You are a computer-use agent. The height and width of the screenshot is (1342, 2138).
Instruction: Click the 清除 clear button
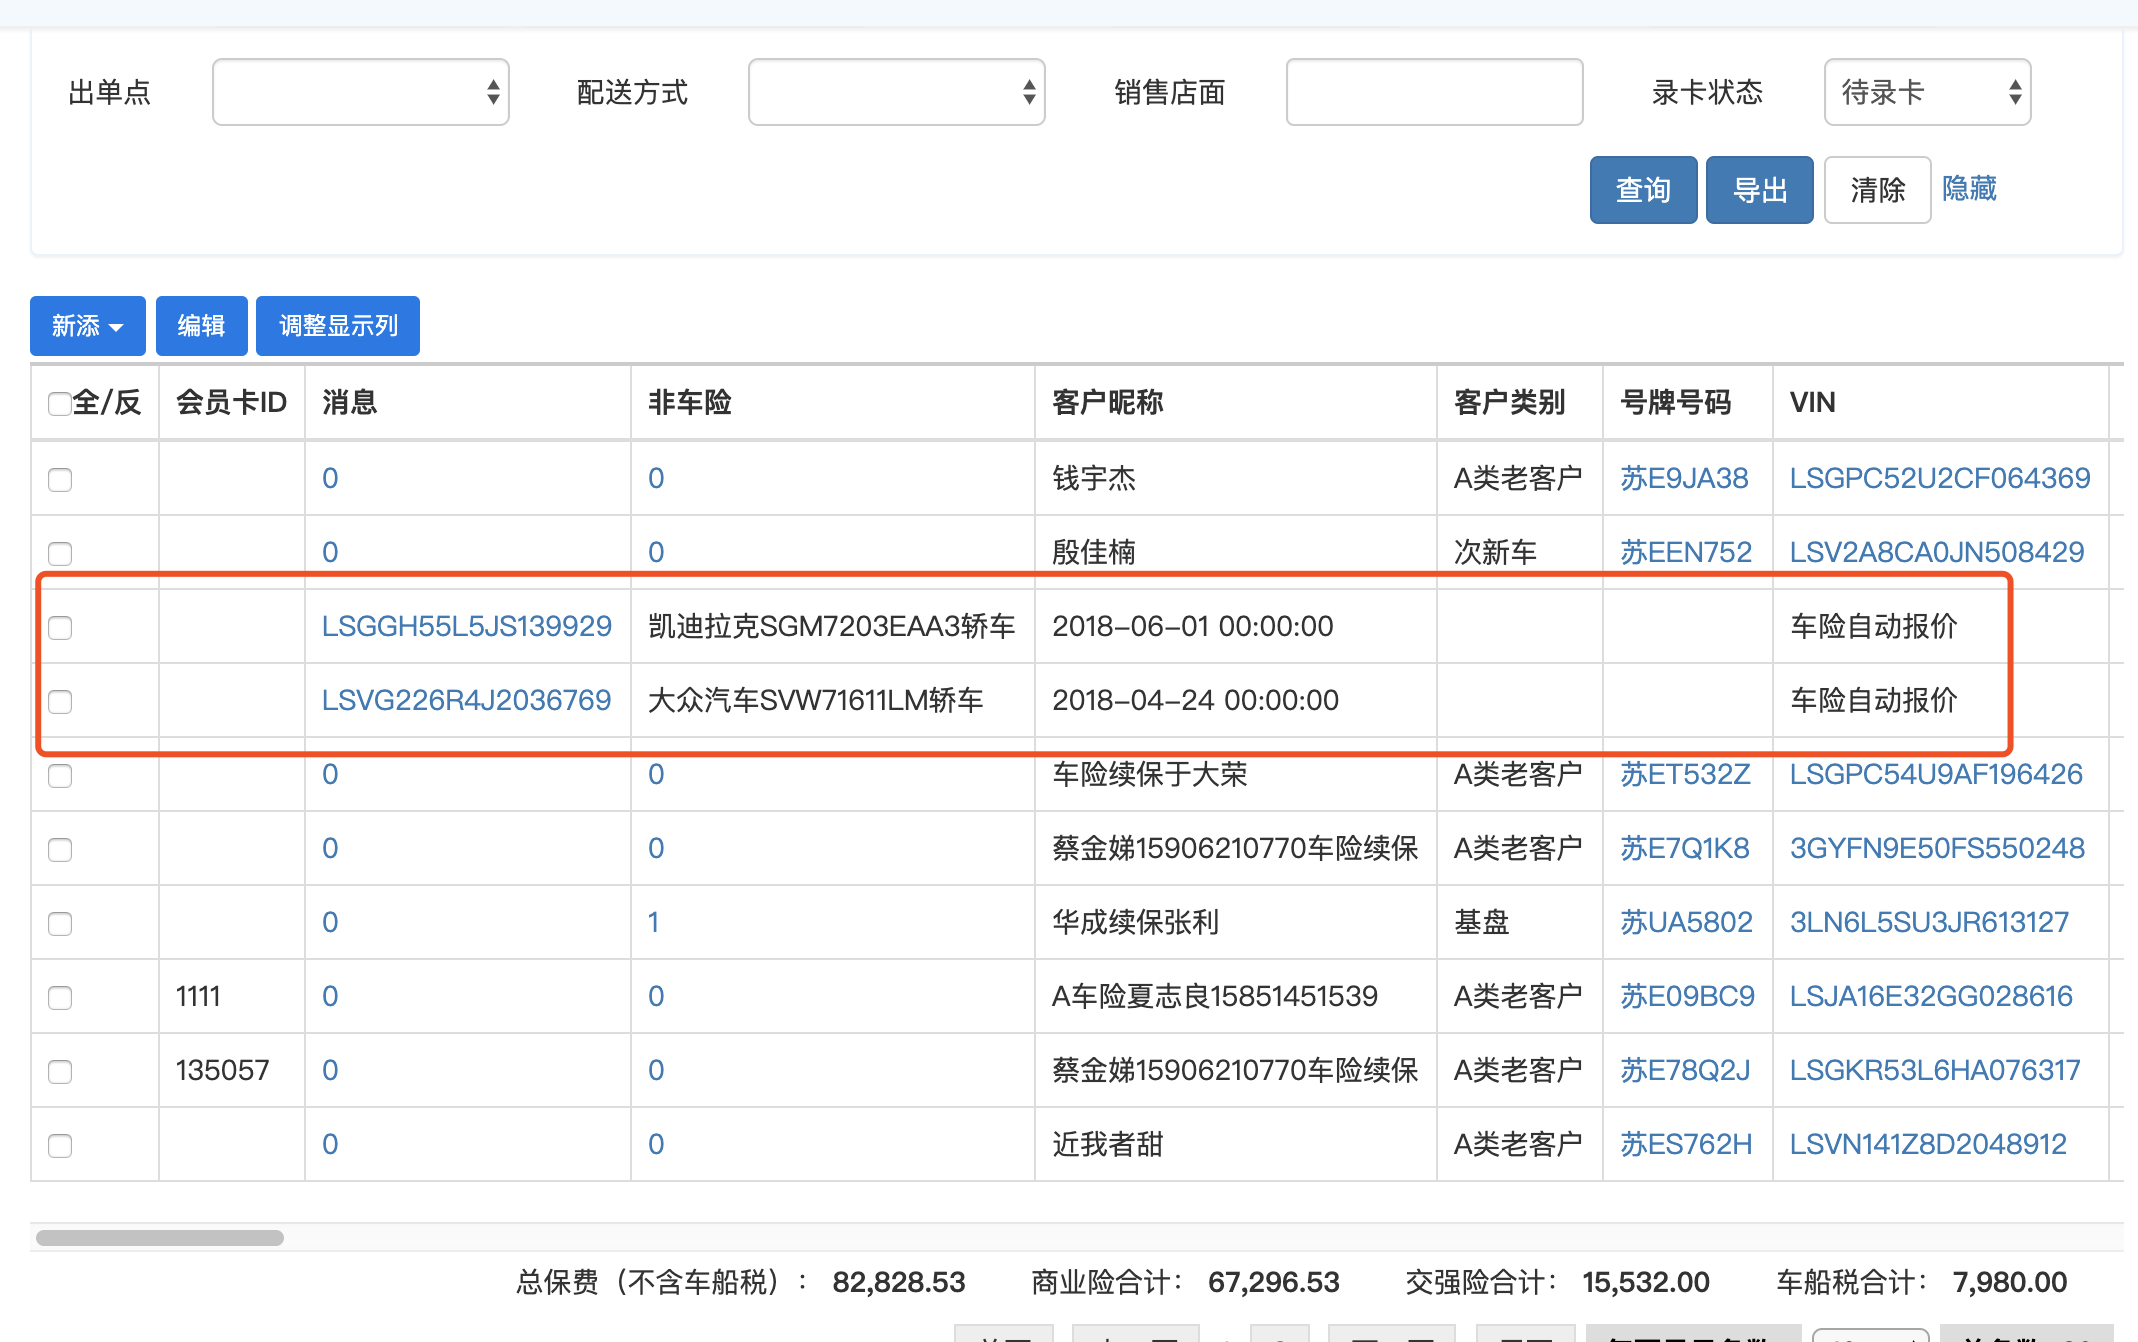coord(1876,190)
